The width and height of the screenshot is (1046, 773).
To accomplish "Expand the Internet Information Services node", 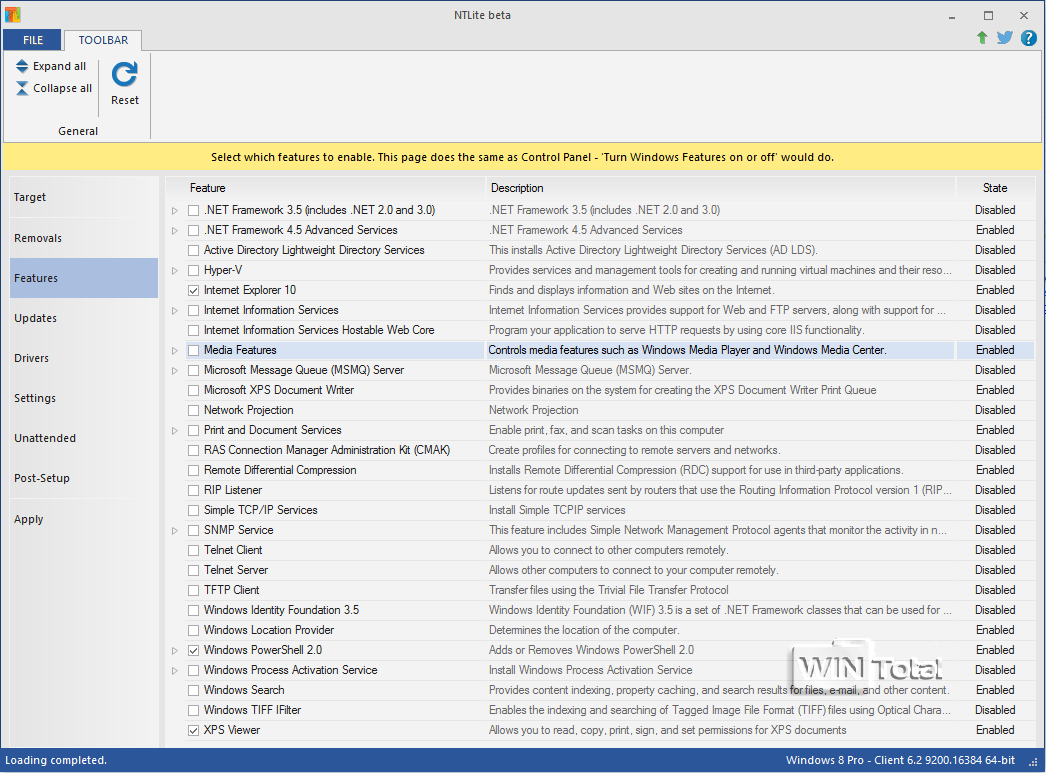I will click(175, 310).
